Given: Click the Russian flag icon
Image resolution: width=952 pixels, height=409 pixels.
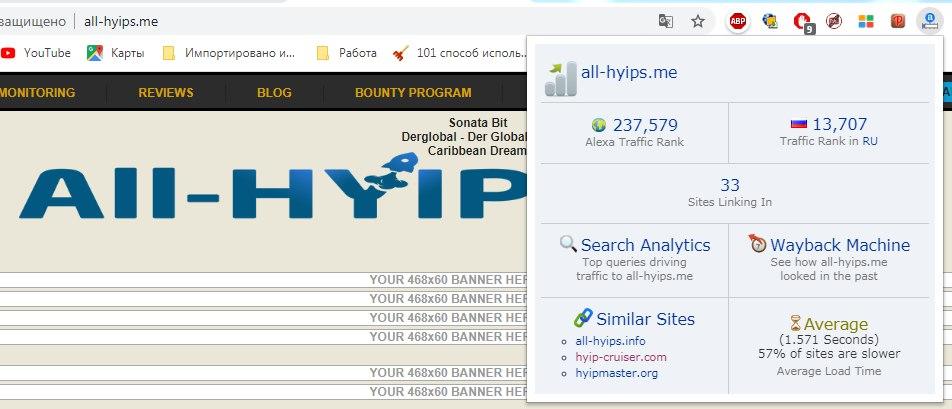Looking at the screenshot, I should pos(798,124).
